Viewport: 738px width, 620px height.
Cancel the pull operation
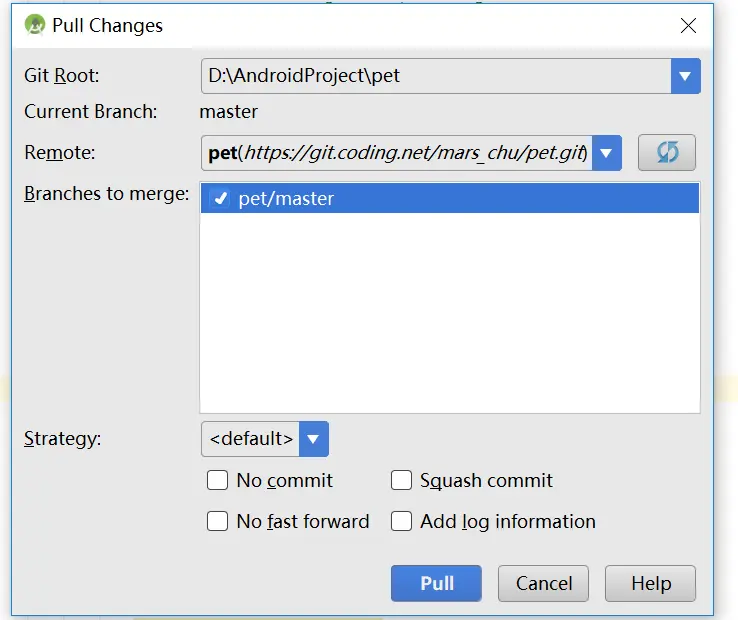coord(544,583)
